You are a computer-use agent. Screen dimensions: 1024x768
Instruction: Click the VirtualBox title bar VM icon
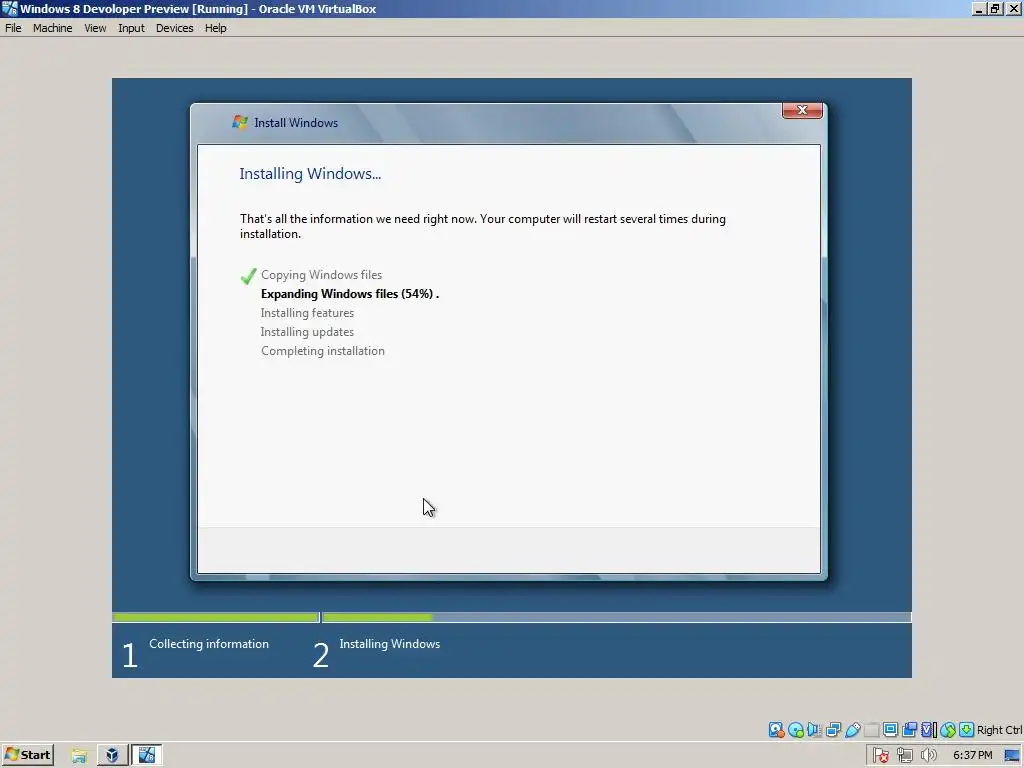(10, 8)
